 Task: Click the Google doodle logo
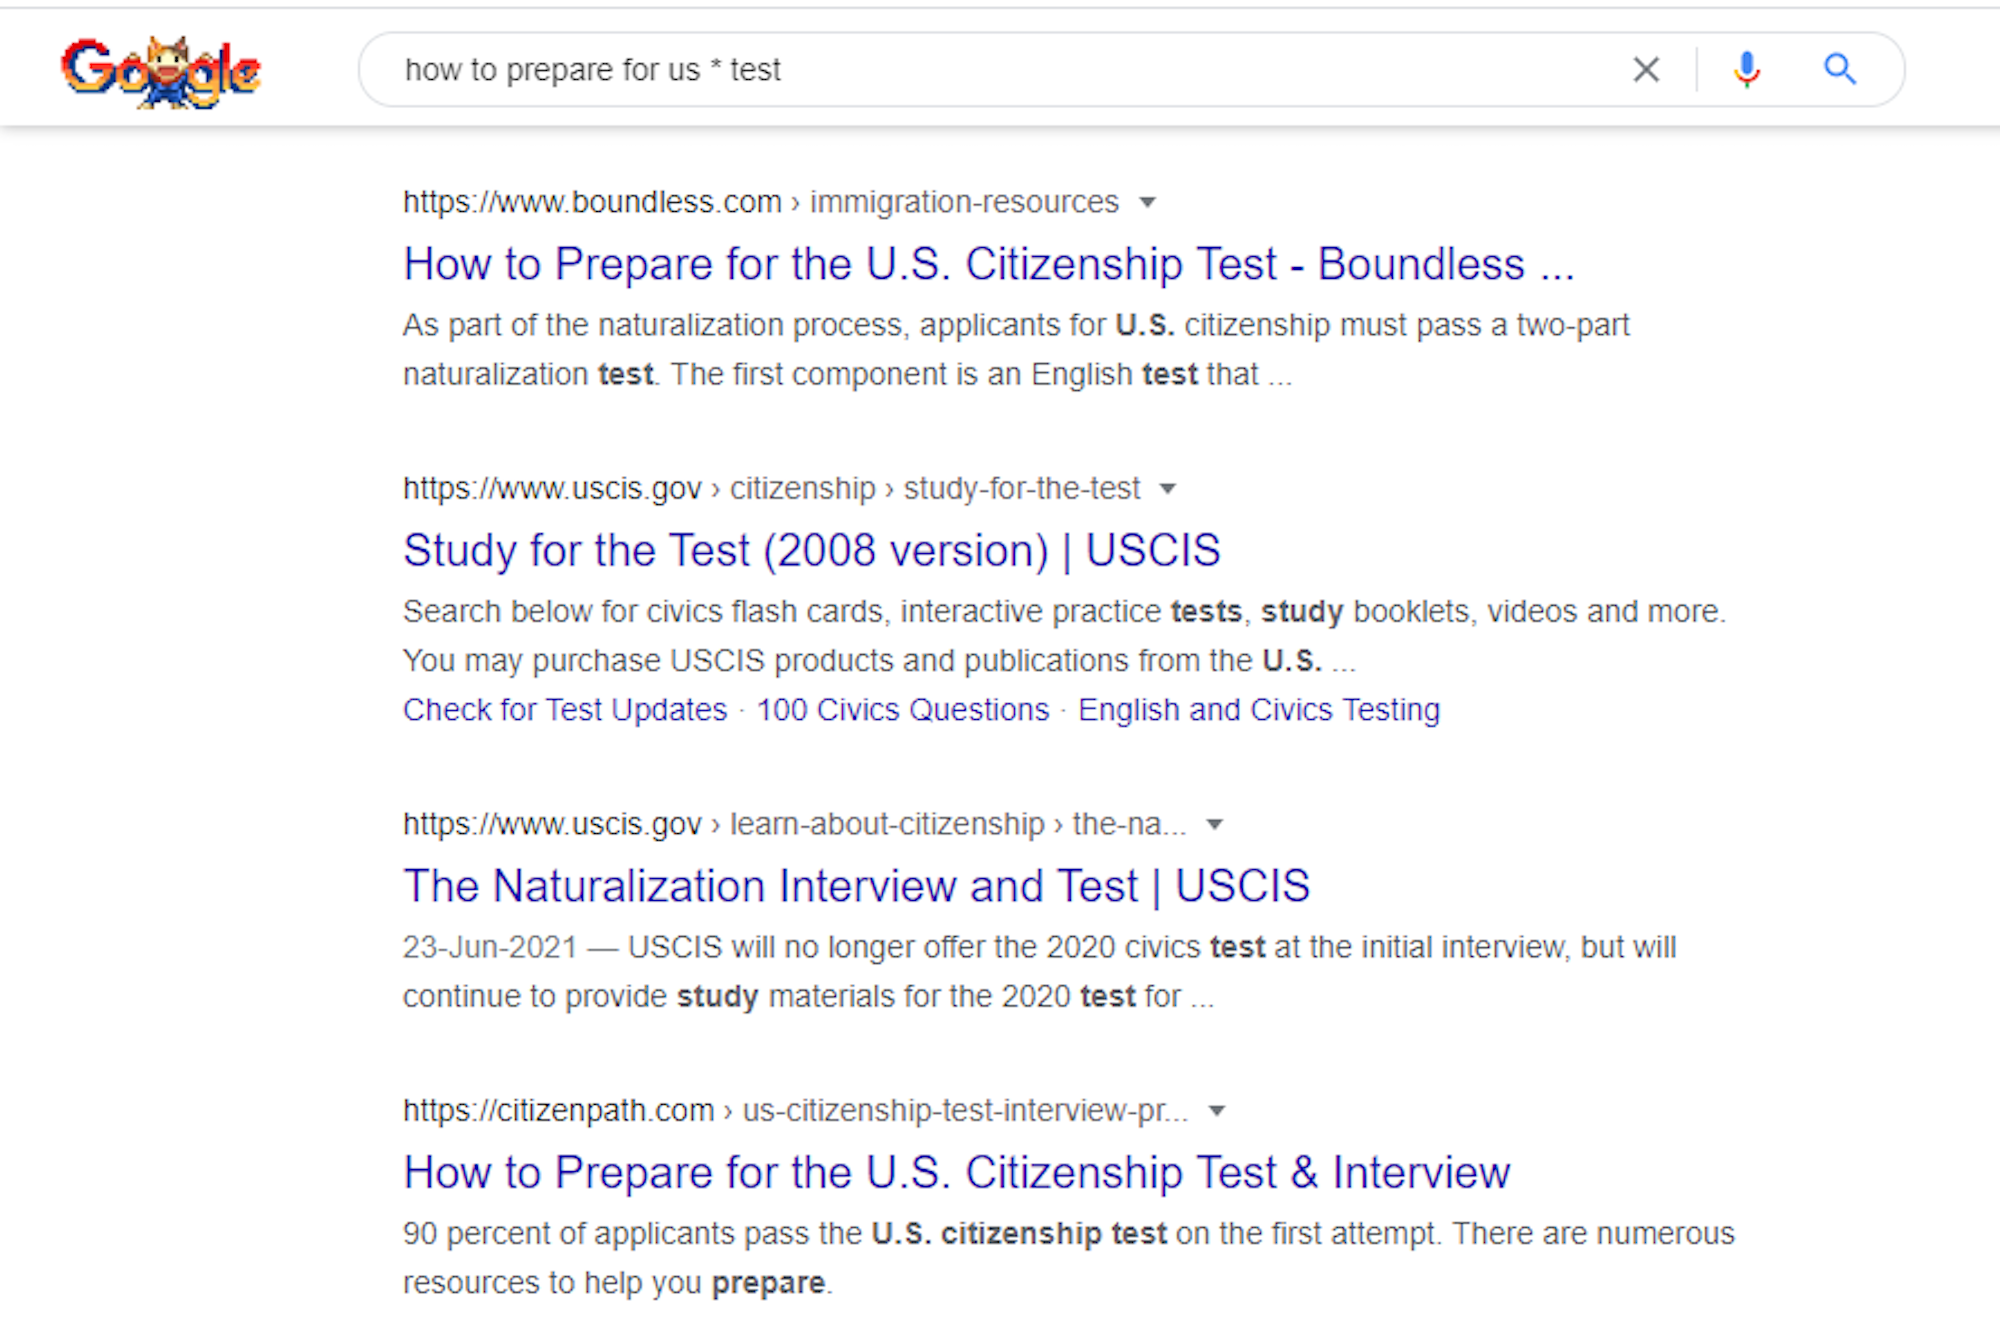pos(160,72)
